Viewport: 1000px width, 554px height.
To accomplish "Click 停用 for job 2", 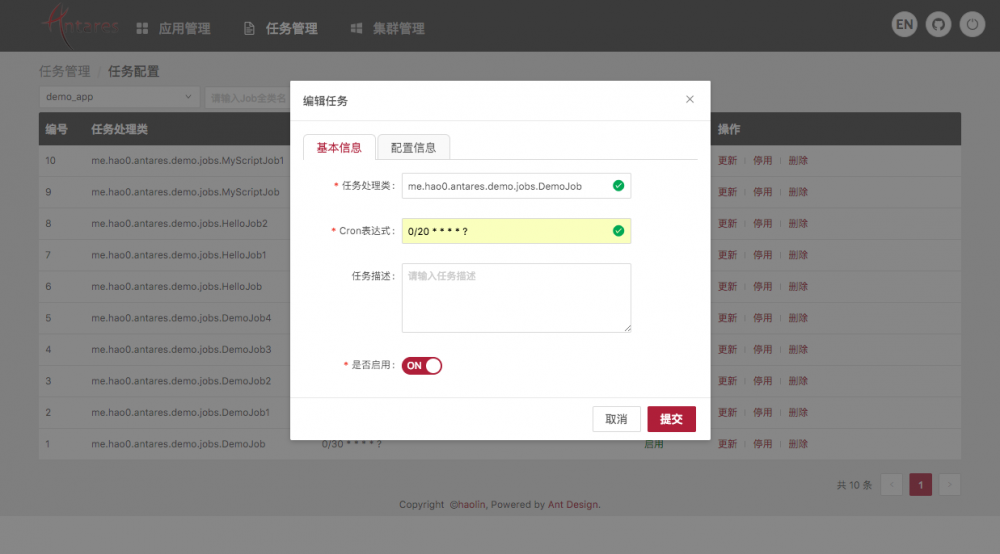I will (x=762, y=412).
